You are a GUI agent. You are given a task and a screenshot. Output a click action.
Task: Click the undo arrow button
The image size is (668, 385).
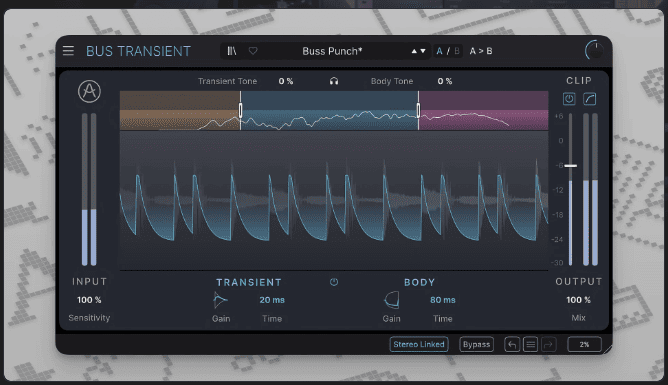point(512,344)
